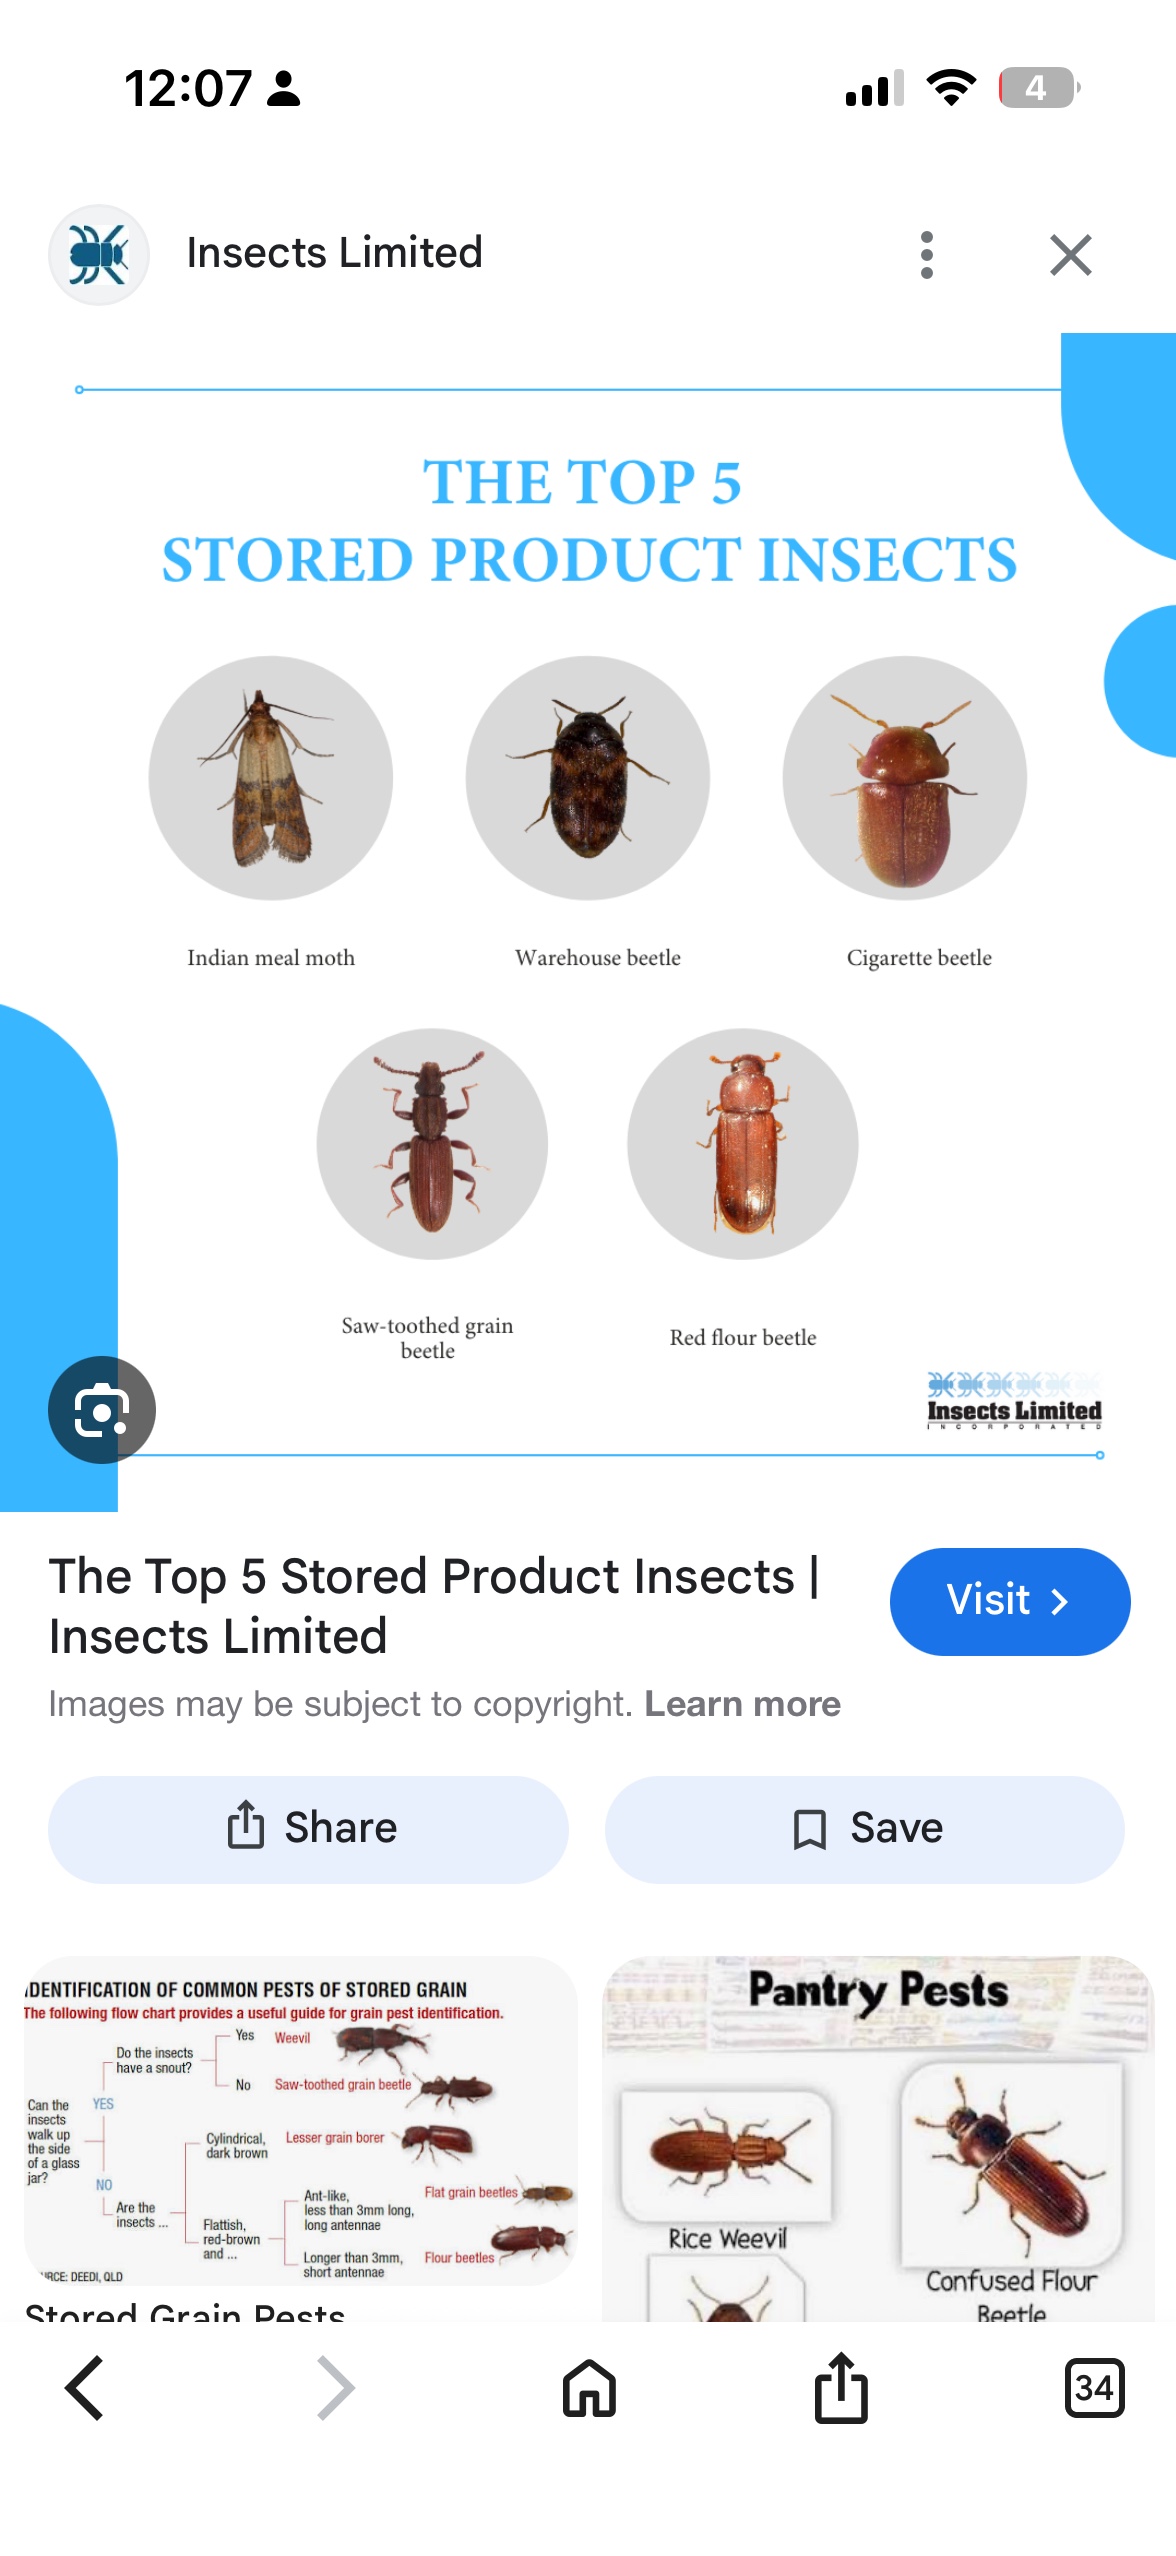Screen dimensions: 1176x2556
Task: Click the blue Visit button
Action: [1010, 1601]
